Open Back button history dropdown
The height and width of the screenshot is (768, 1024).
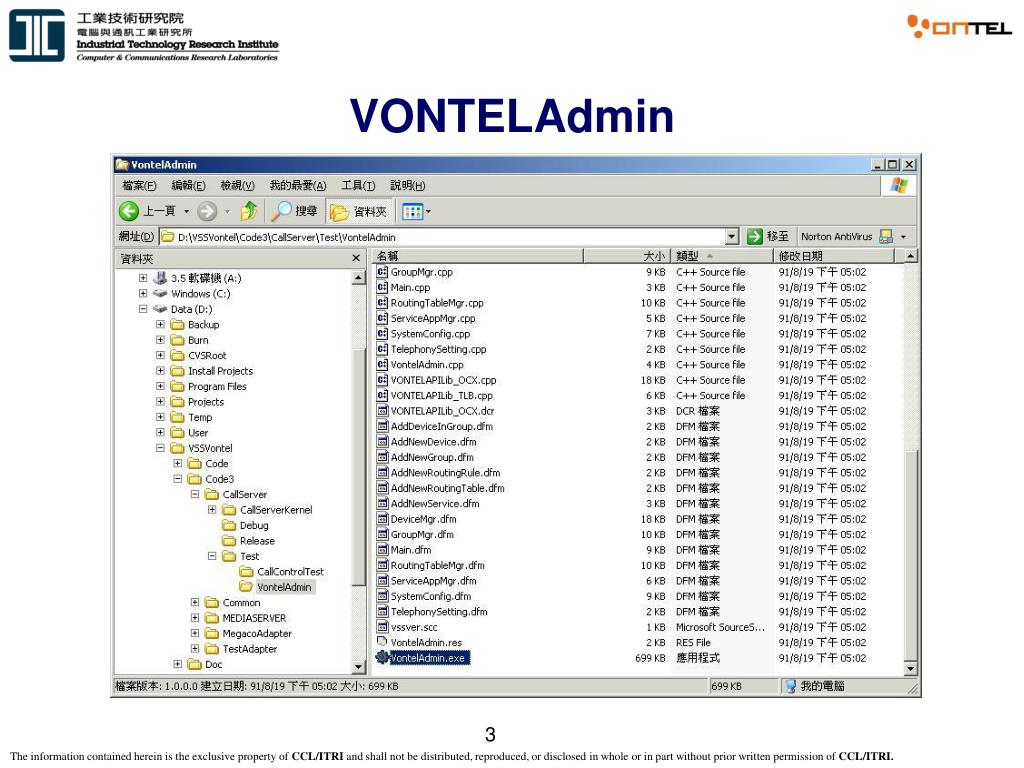(186, 212)
